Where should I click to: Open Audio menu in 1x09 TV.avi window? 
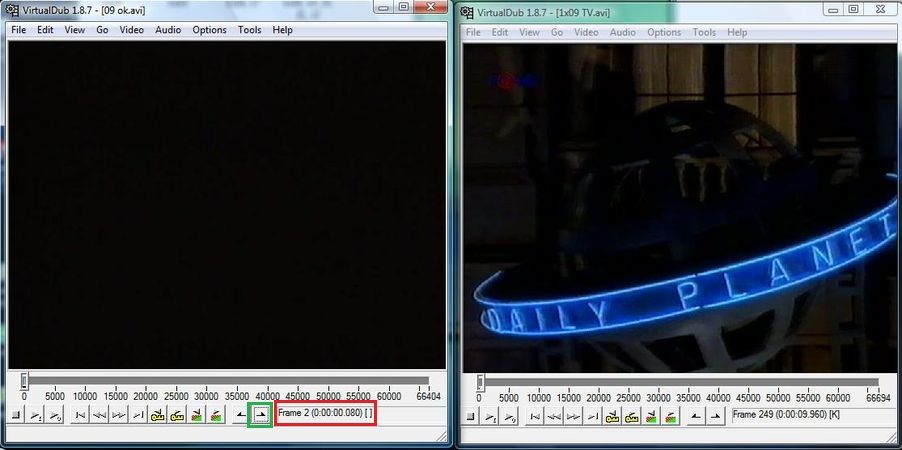point(623,32)
